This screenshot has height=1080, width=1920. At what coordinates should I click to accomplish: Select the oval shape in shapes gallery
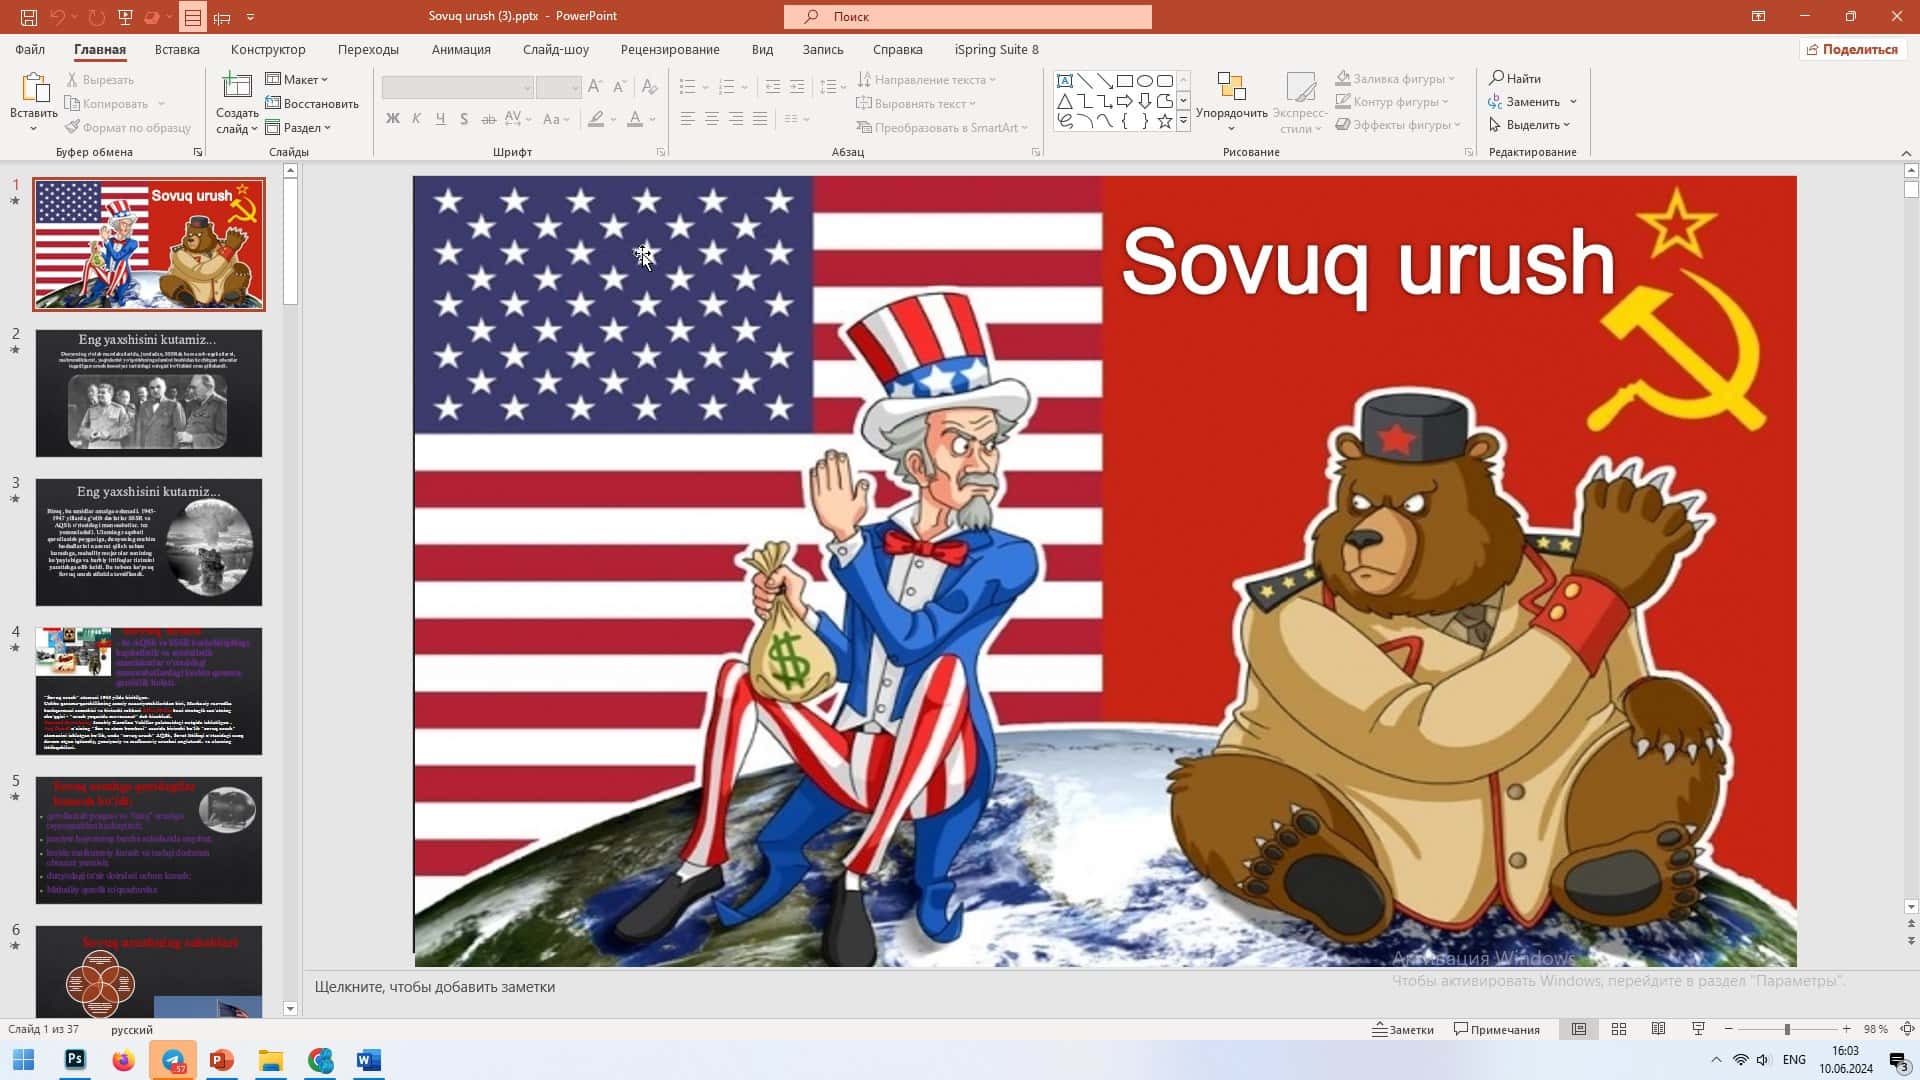tap(1145, 81)
